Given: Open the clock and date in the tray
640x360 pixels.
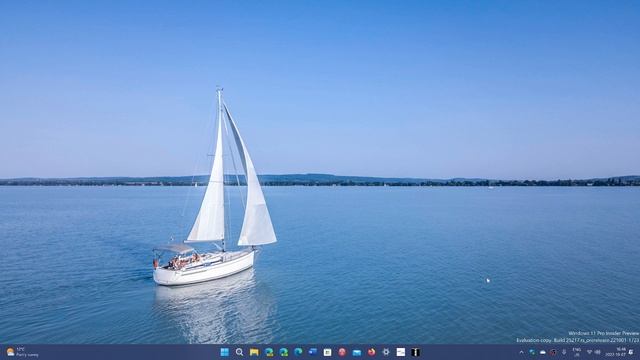Looking at the screenshot, I should coord(616,352).
